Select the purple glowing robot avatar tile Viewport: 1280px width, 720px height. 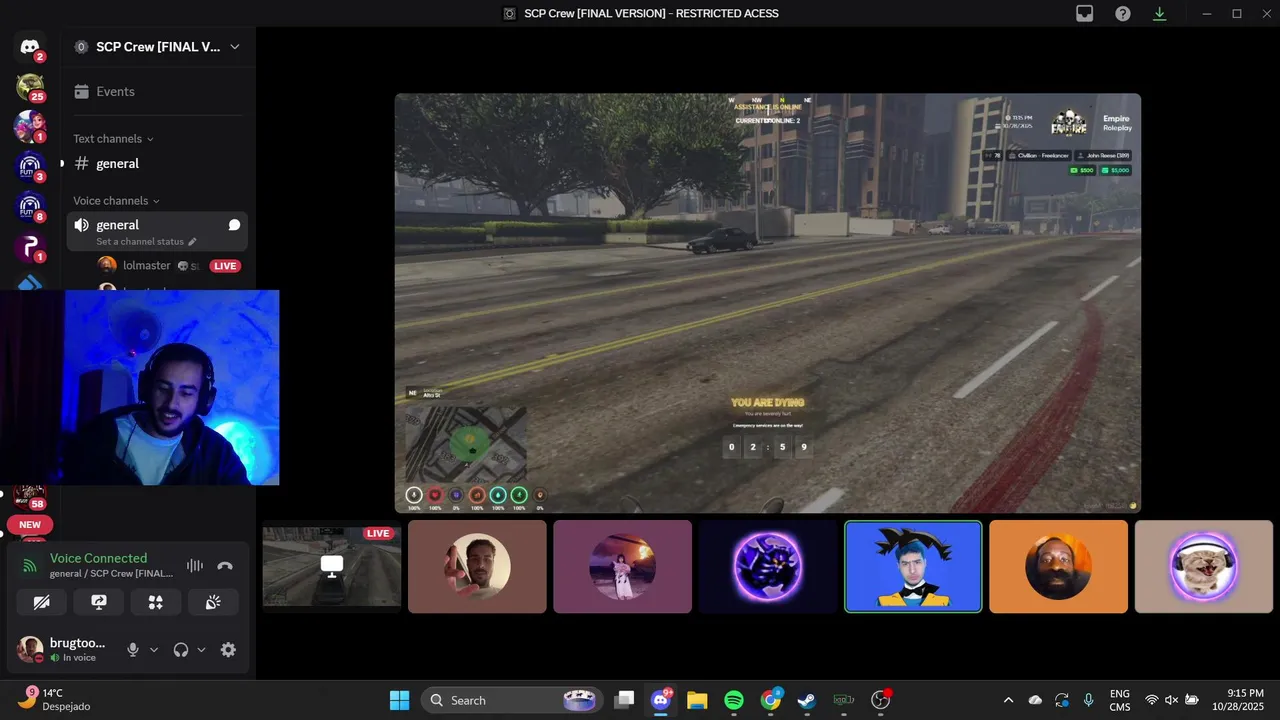coord(768,566)
